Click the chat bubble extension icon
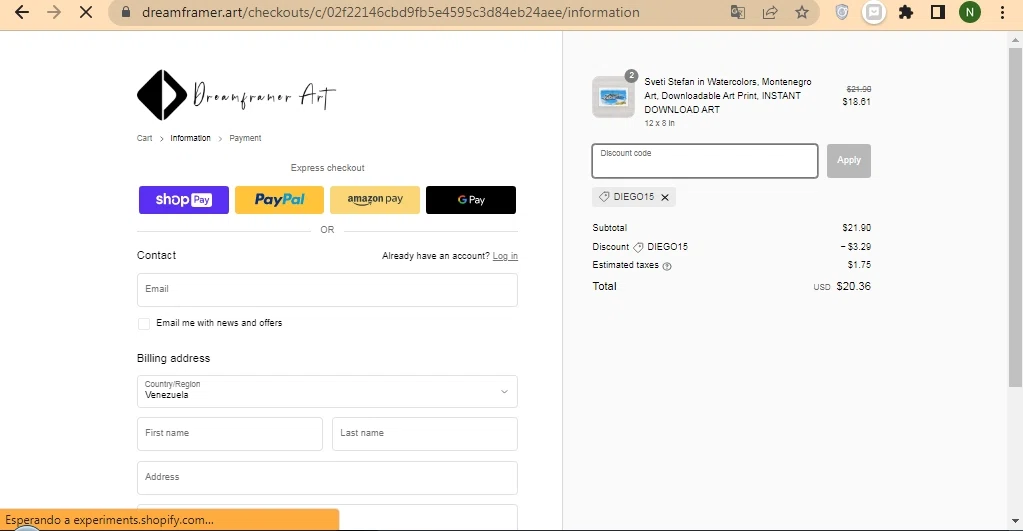 [x=874, y=12]
